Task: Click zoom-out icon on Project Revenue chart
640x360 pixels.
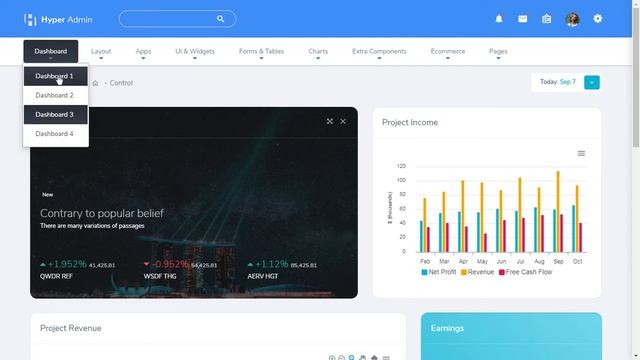Action: pos(342,358)
